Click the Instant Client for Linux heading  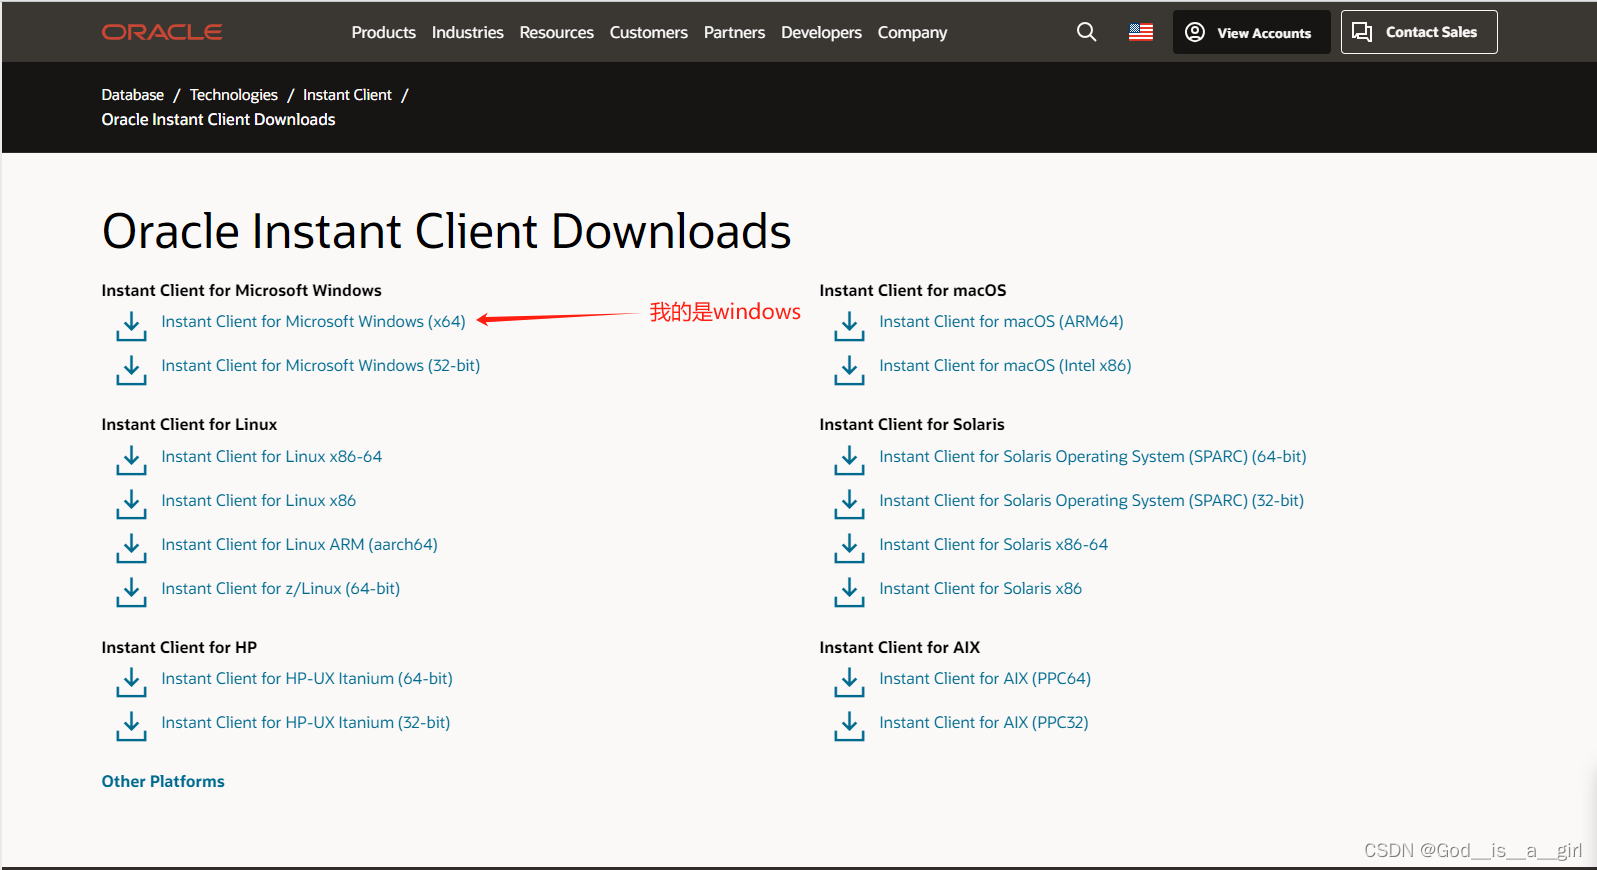(x=189, y=425)
